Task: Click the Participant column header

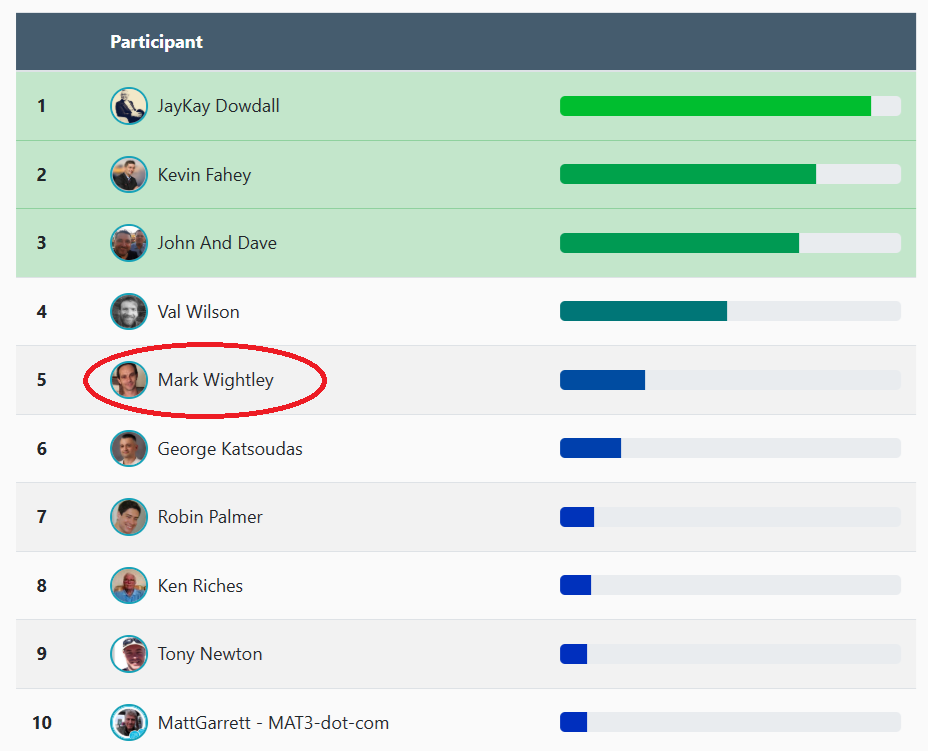Action: pos(156,42)
